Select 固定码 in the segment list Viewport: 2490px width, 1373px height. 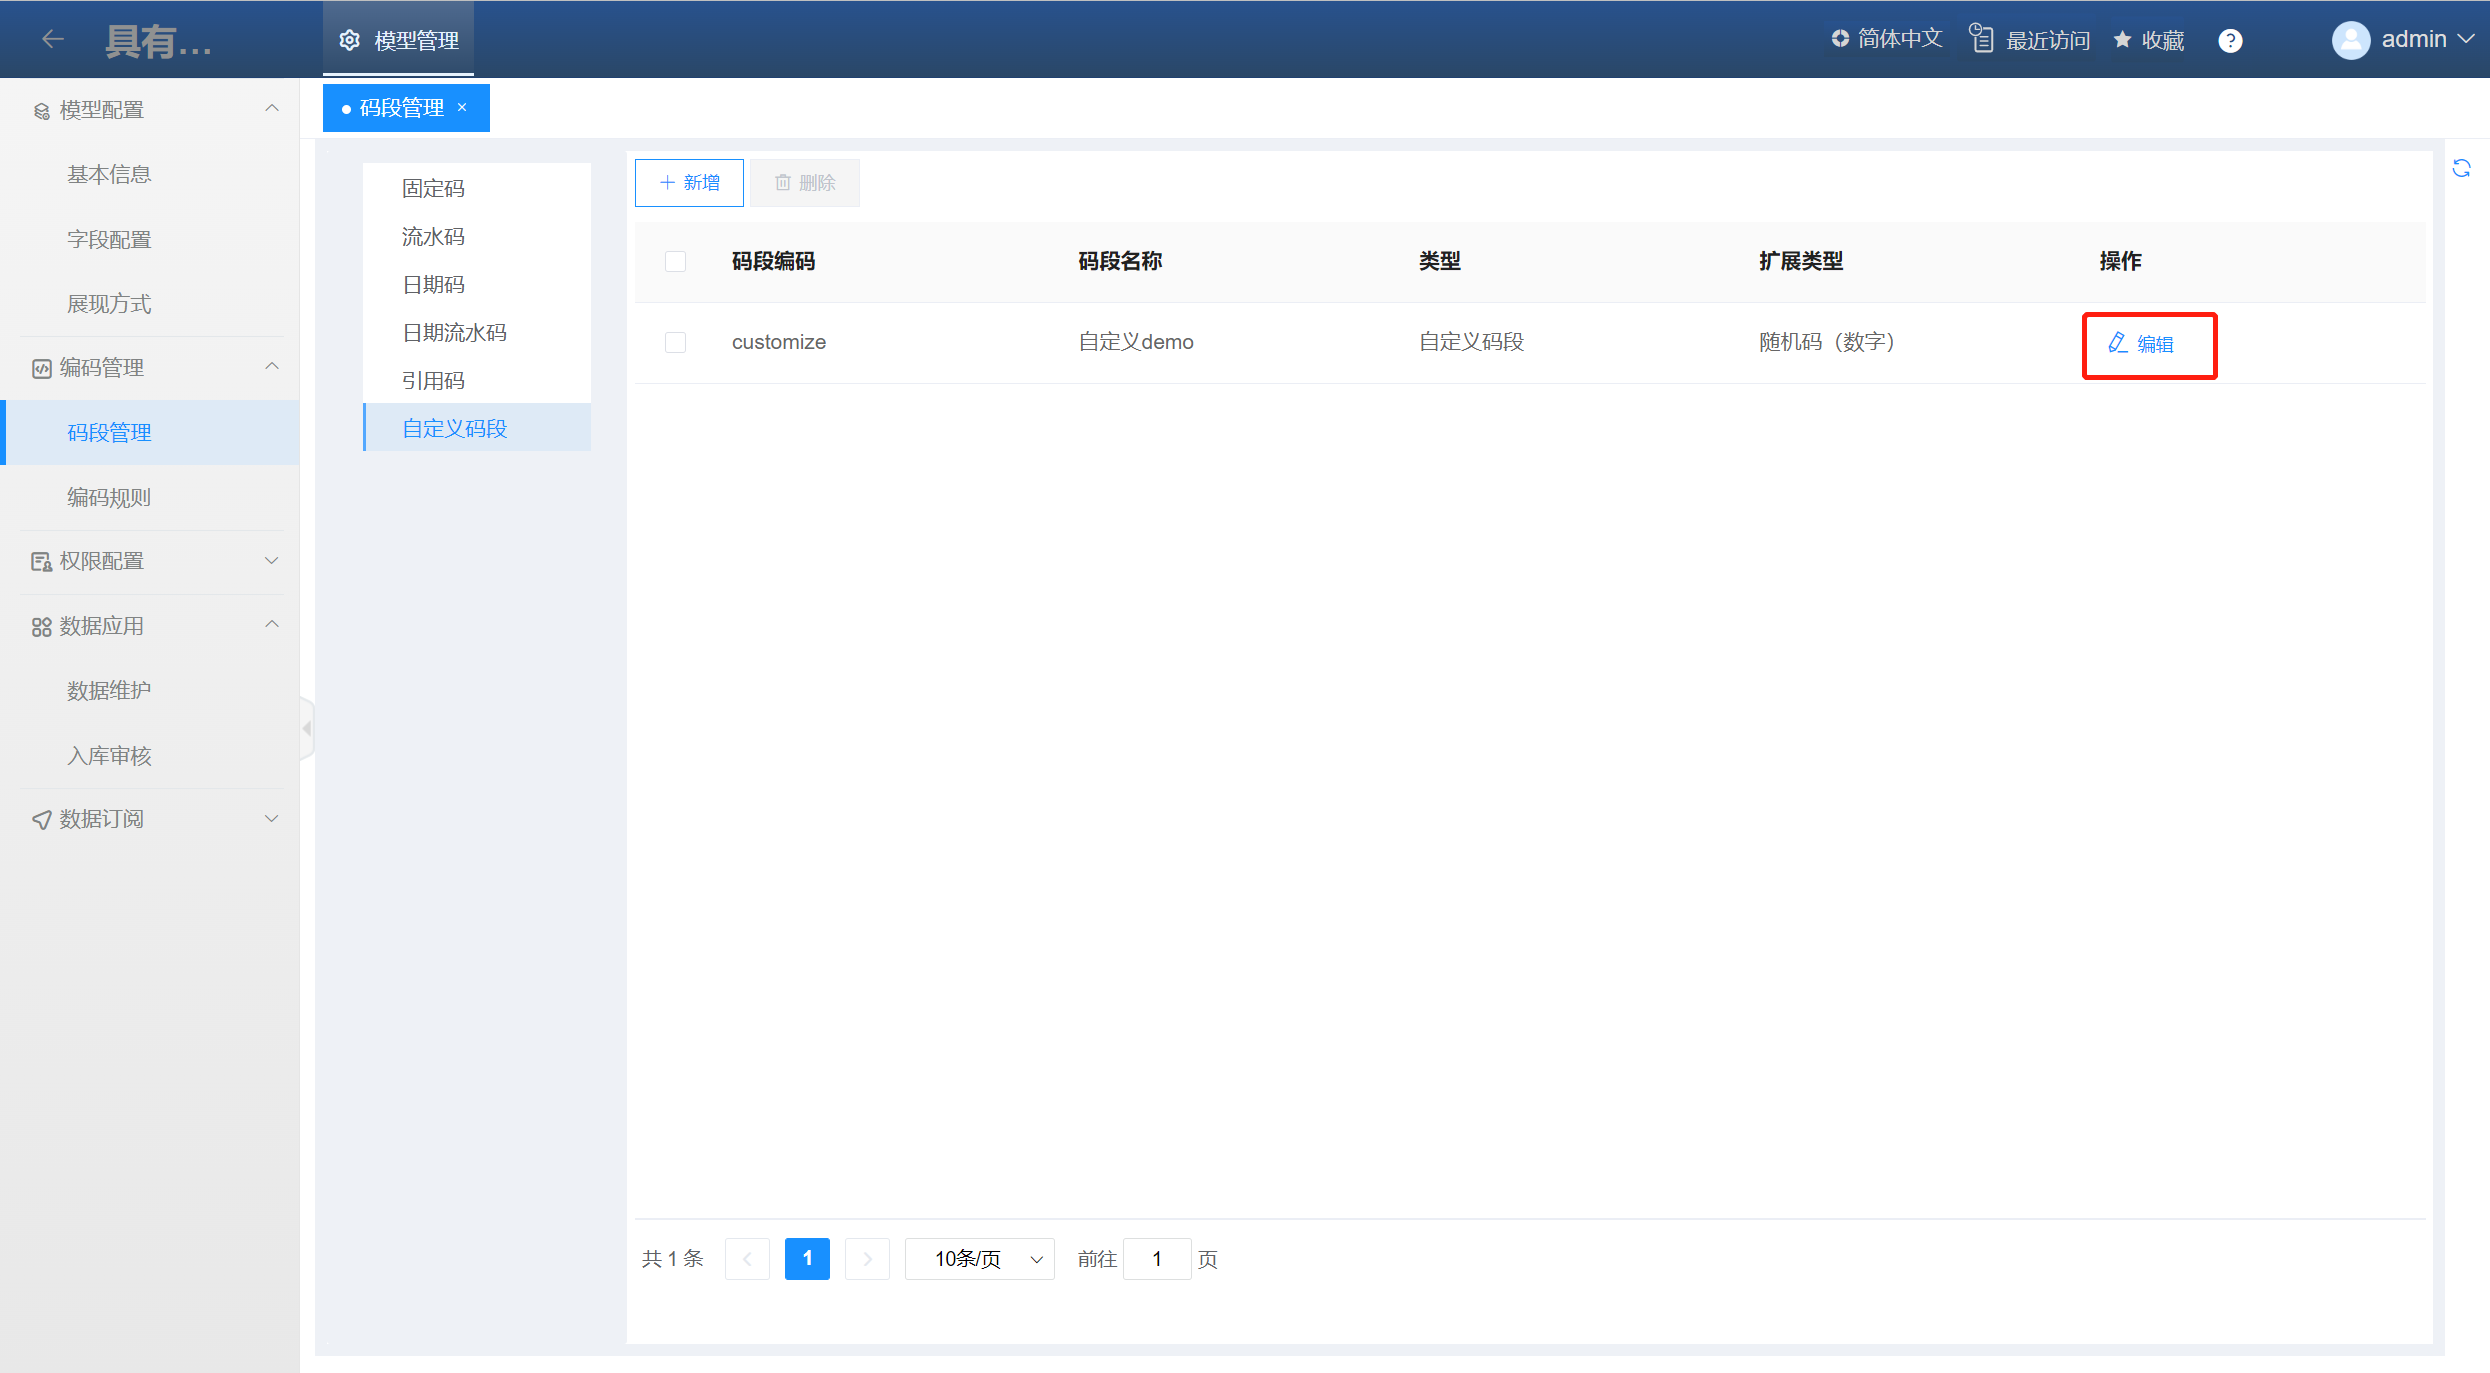click(x=433, y=188)
